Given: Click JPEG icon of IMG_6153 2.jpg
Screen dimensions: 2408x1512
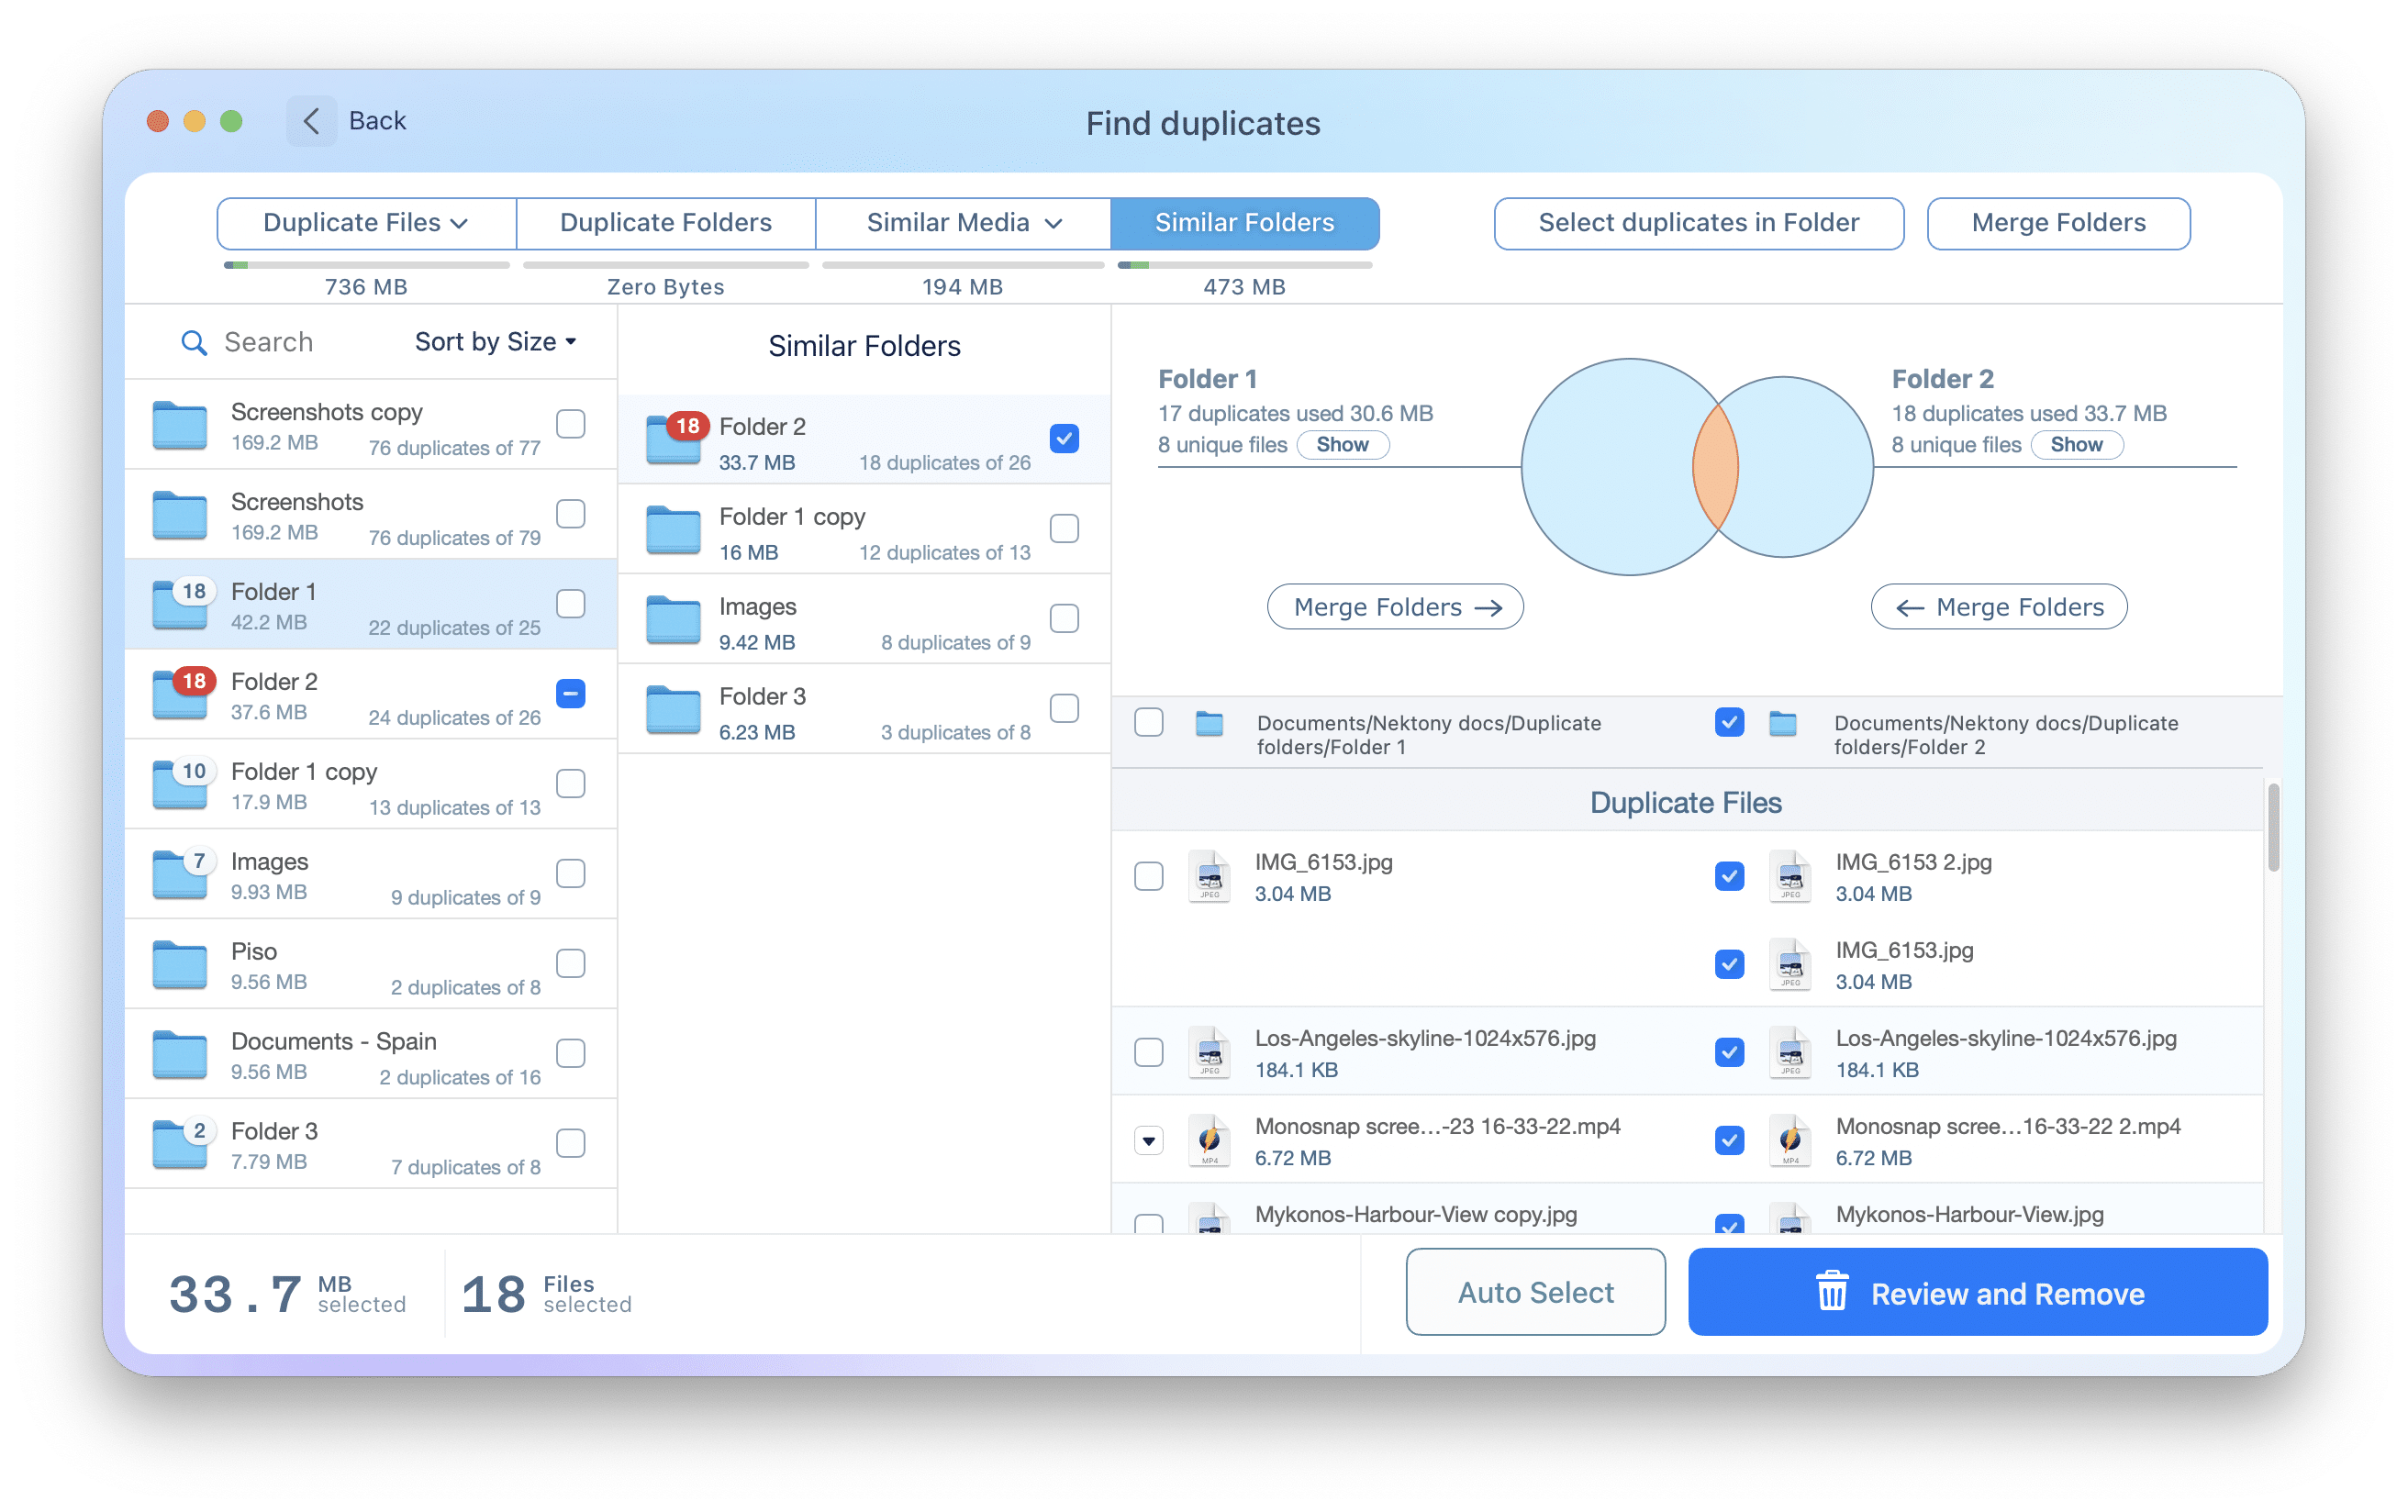Looking at the screenshot, I should [x=1790, y=877].
